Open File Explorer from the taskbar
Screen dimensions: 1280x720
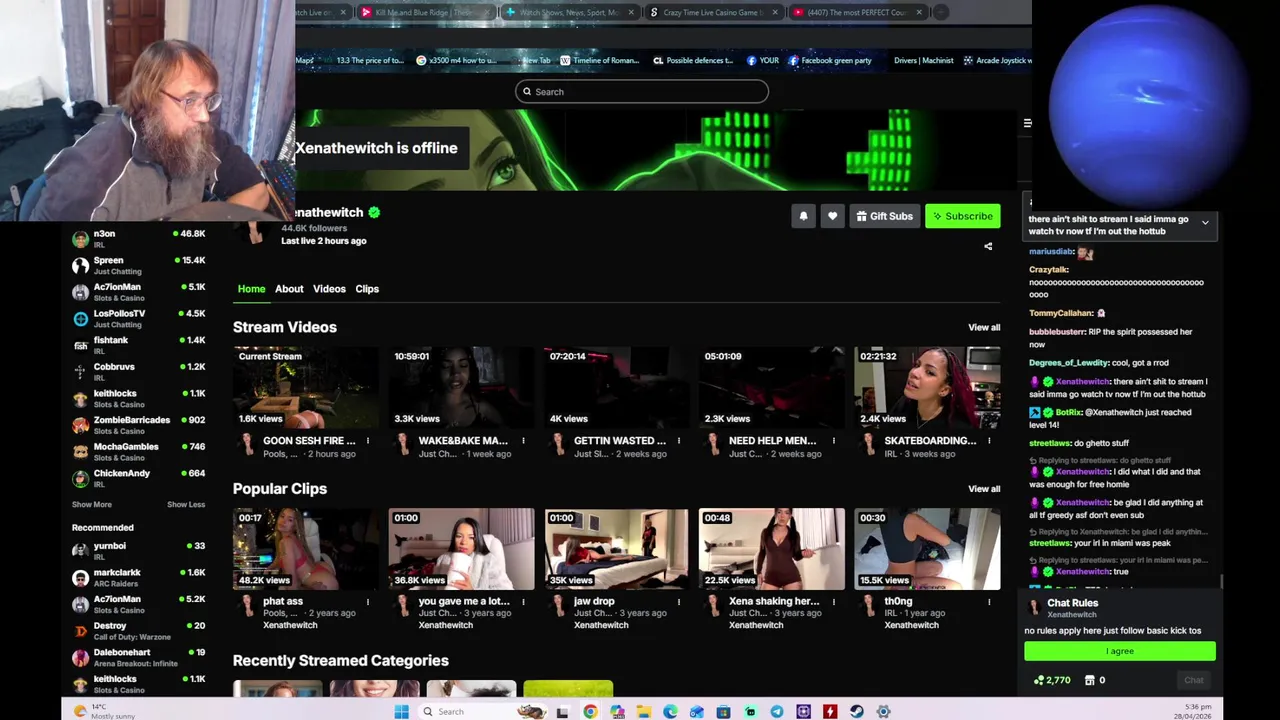point(643,712)
